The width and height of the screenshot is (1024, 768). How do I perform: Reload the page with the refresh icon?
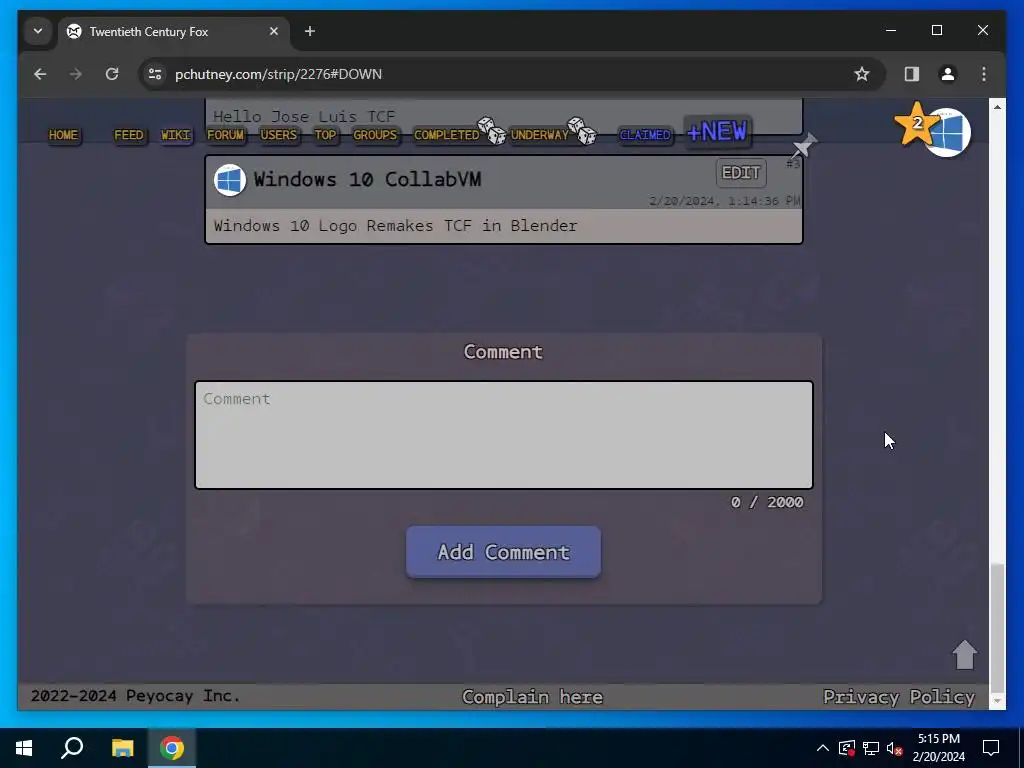pyautogui.click(x=112, y=74)
